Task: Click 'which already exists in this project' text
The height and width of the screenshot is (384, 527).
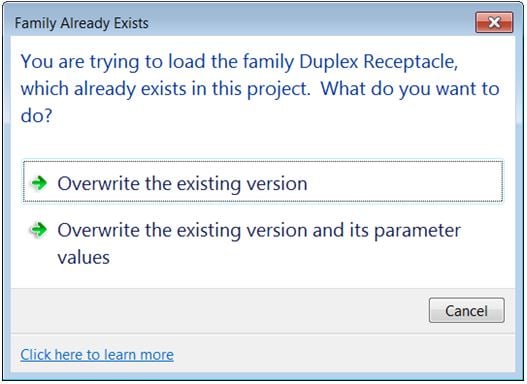Action: (x=165, y=89)
